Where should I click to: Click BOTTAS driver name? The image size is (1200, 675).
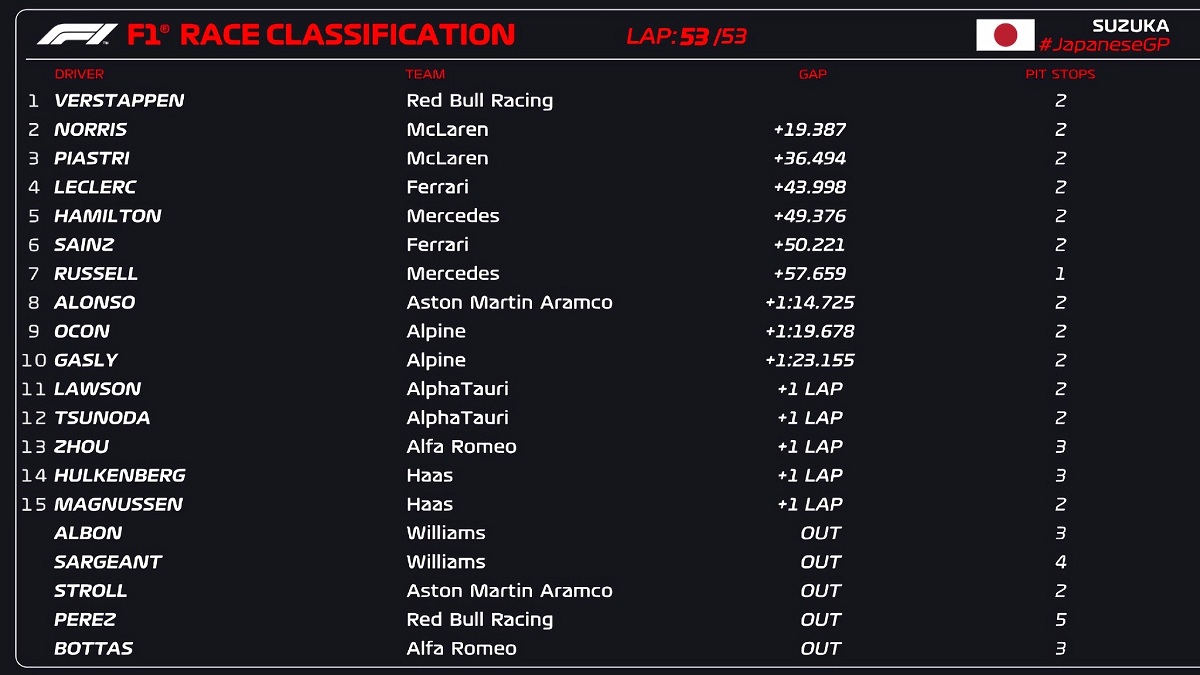pyautogui.click(x=93, y=649)
